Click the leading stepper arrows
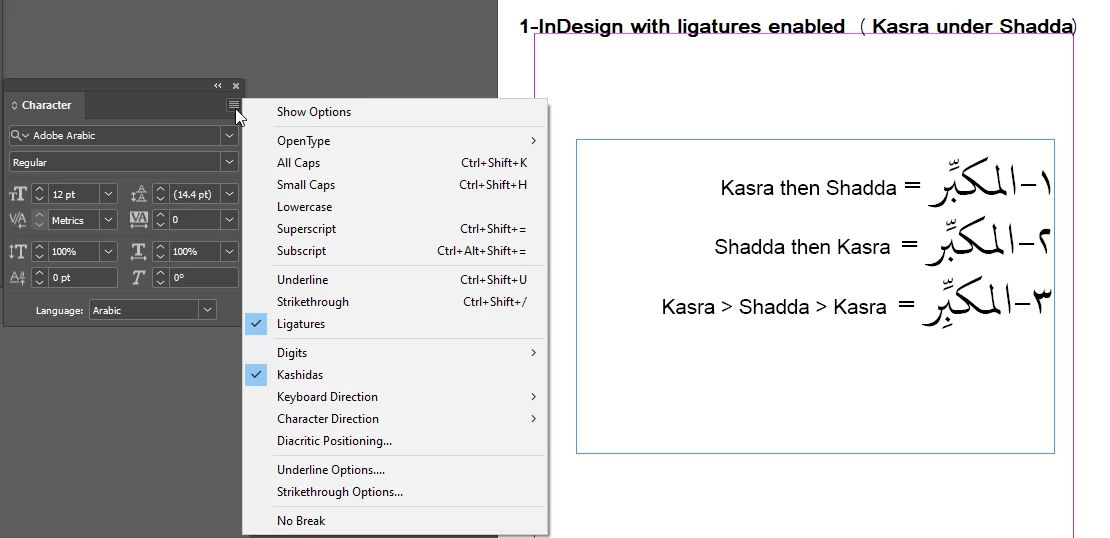 click(161, 193)
